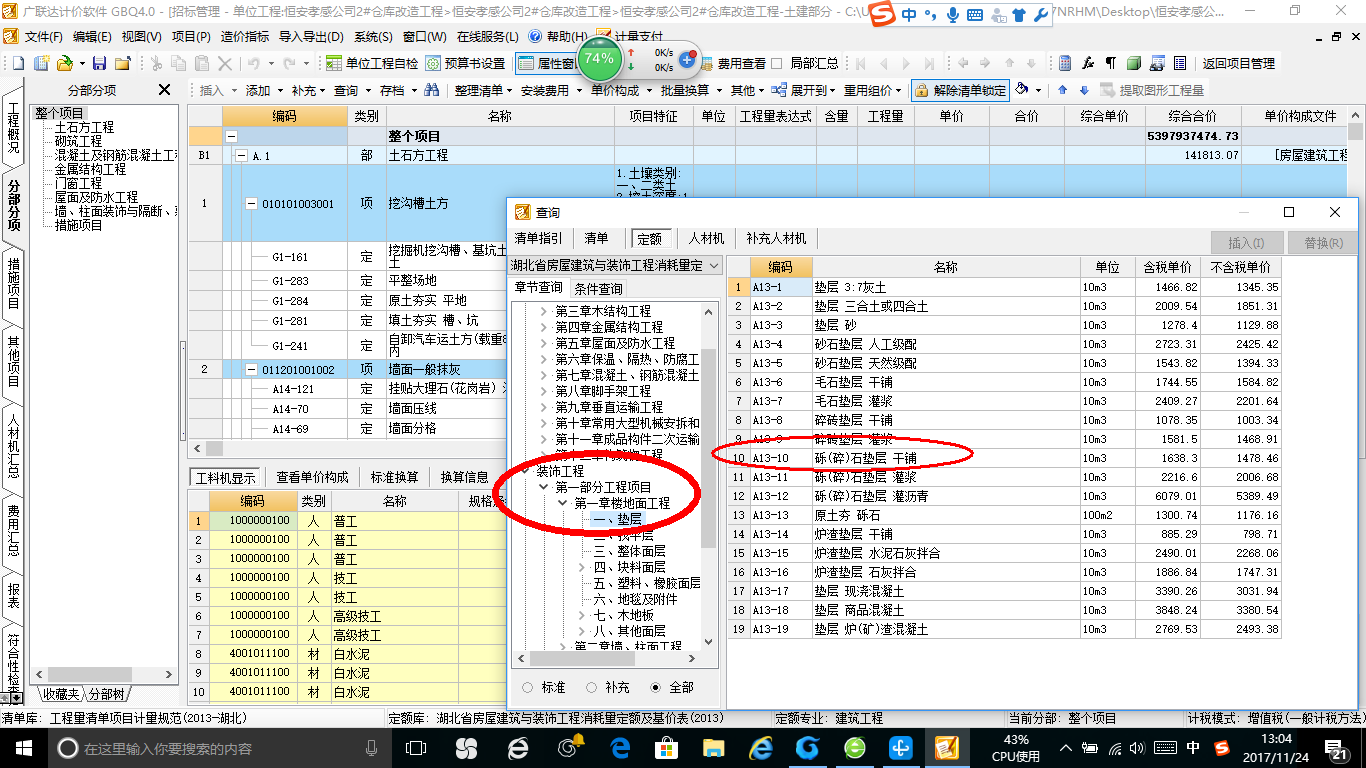The image size is (1366, 768).
Task: Select row A13-17 垫层 现浇混凝土
Action: tap(1004, 591)
